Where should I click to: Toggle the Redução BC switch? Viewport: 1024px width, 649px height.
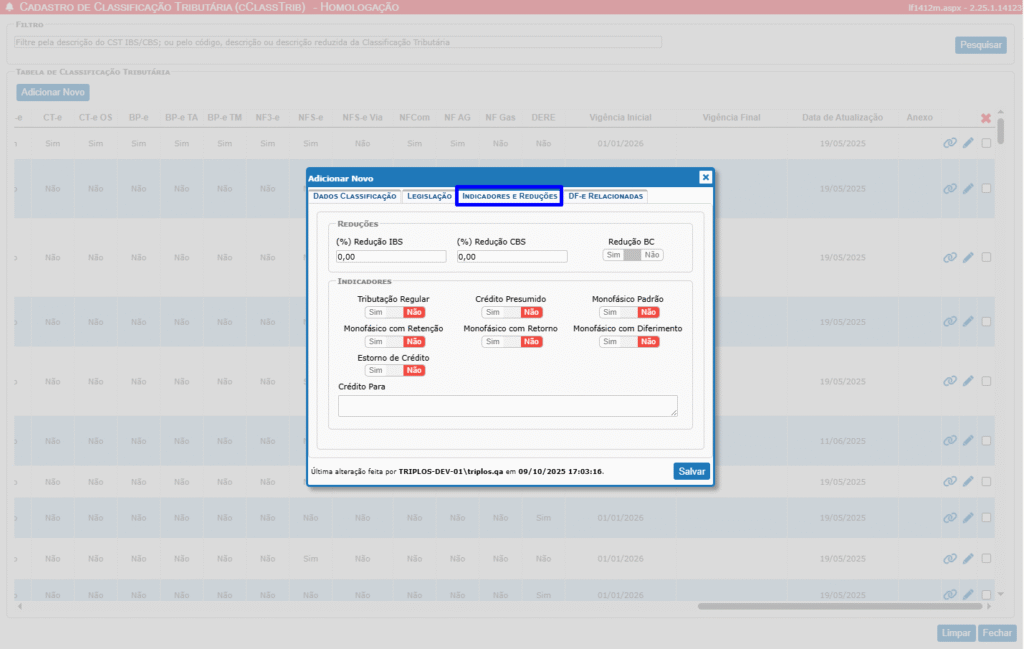coord(632,255)
